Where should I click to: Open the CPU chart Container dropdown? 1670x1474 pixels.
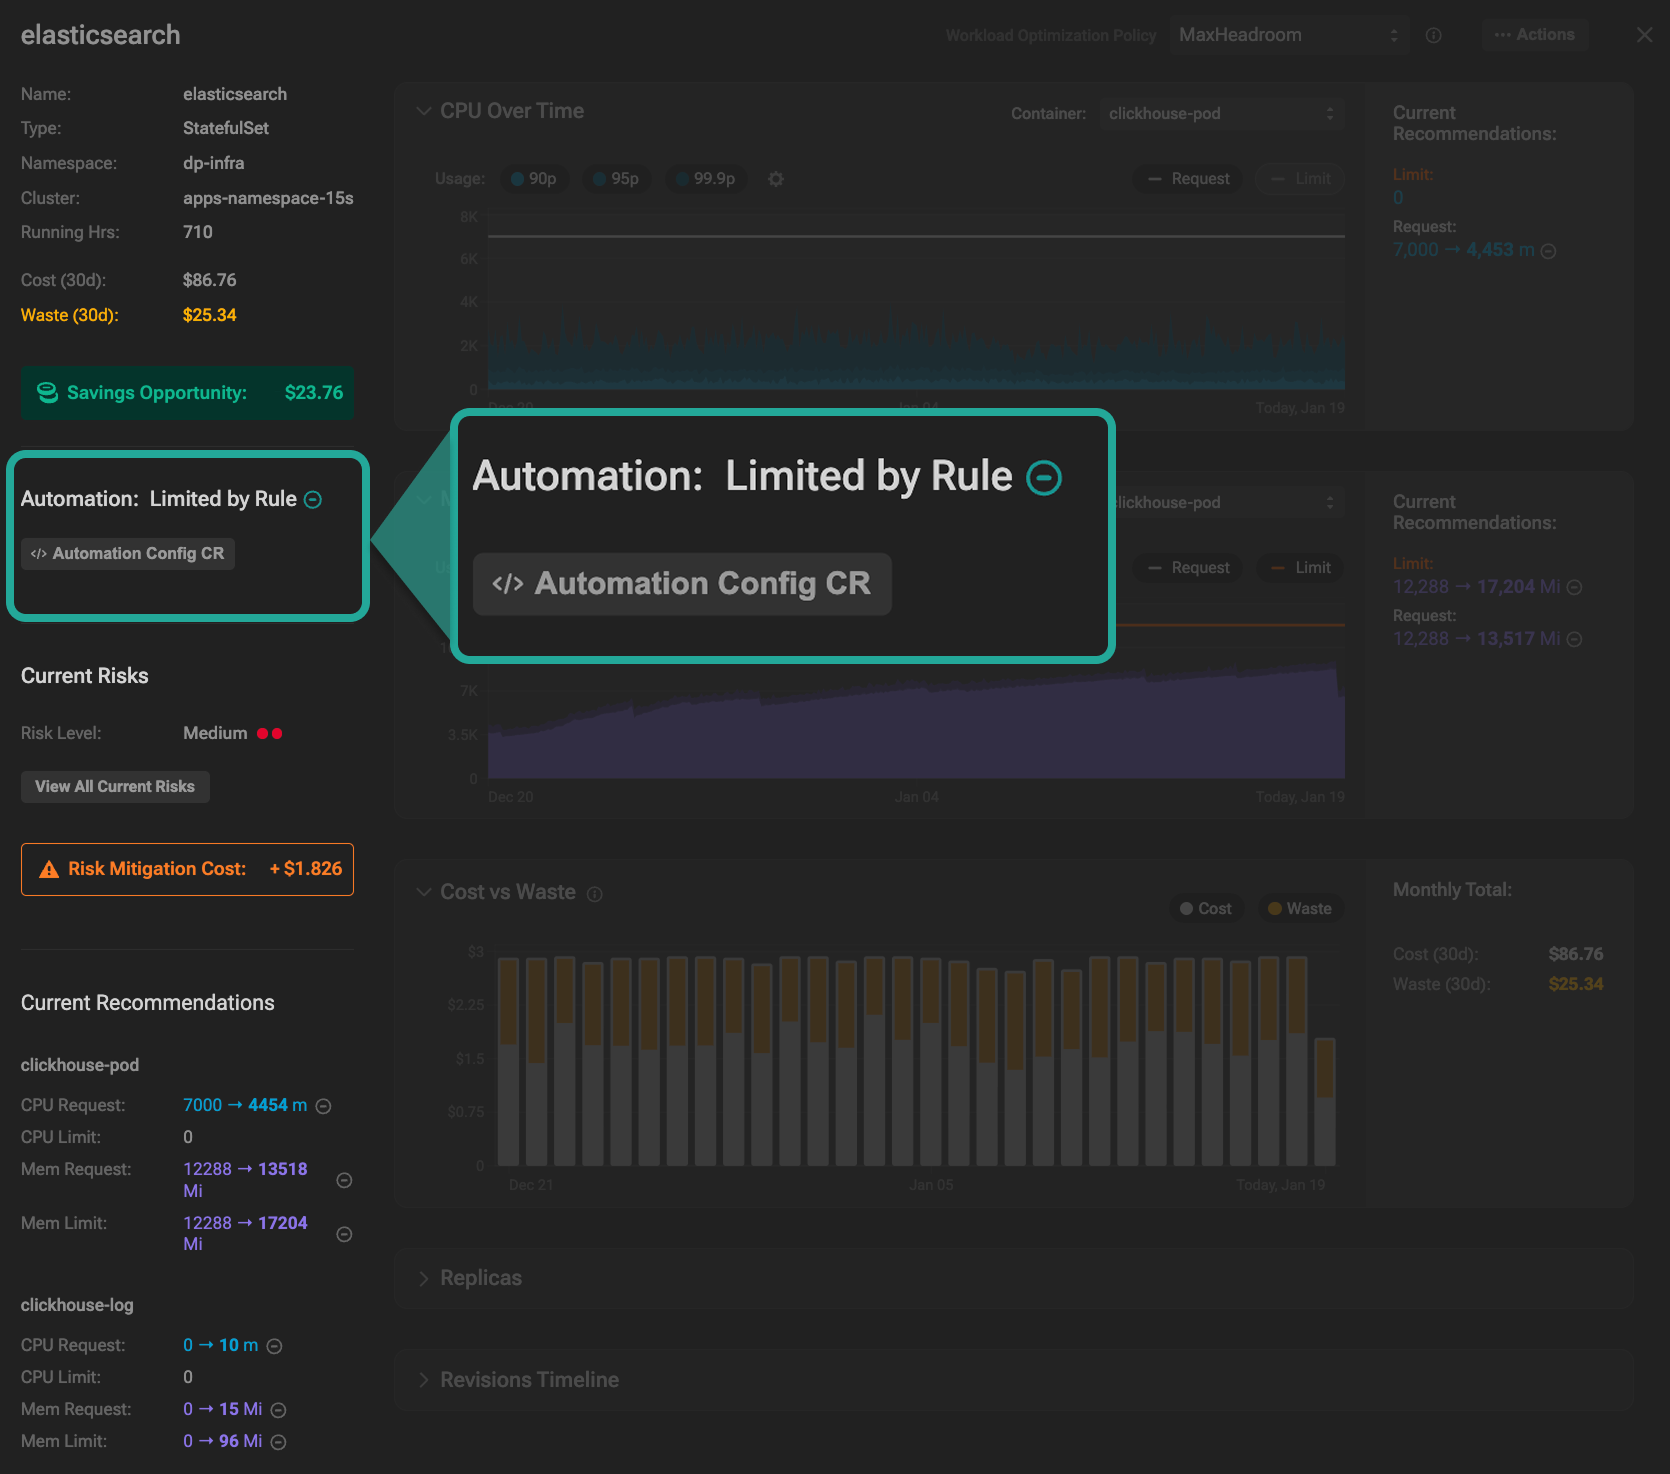click(x=1221, y=114)
